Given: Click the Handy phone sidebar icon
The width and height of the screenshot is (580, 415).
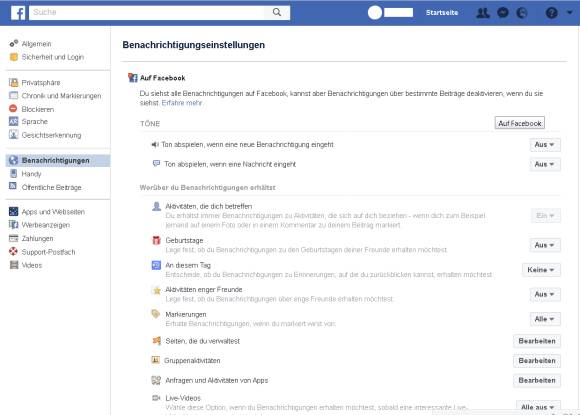Looking at the screenshot, I should coord(13,173).
